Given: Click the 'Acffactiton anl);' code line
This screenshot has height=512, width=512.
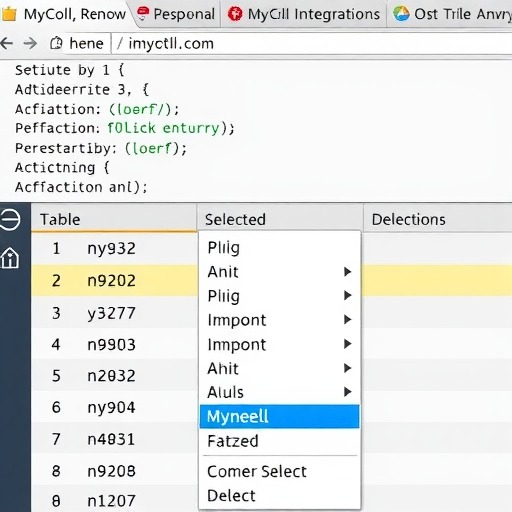Looking at the screenshot, I should click(81, 187).
